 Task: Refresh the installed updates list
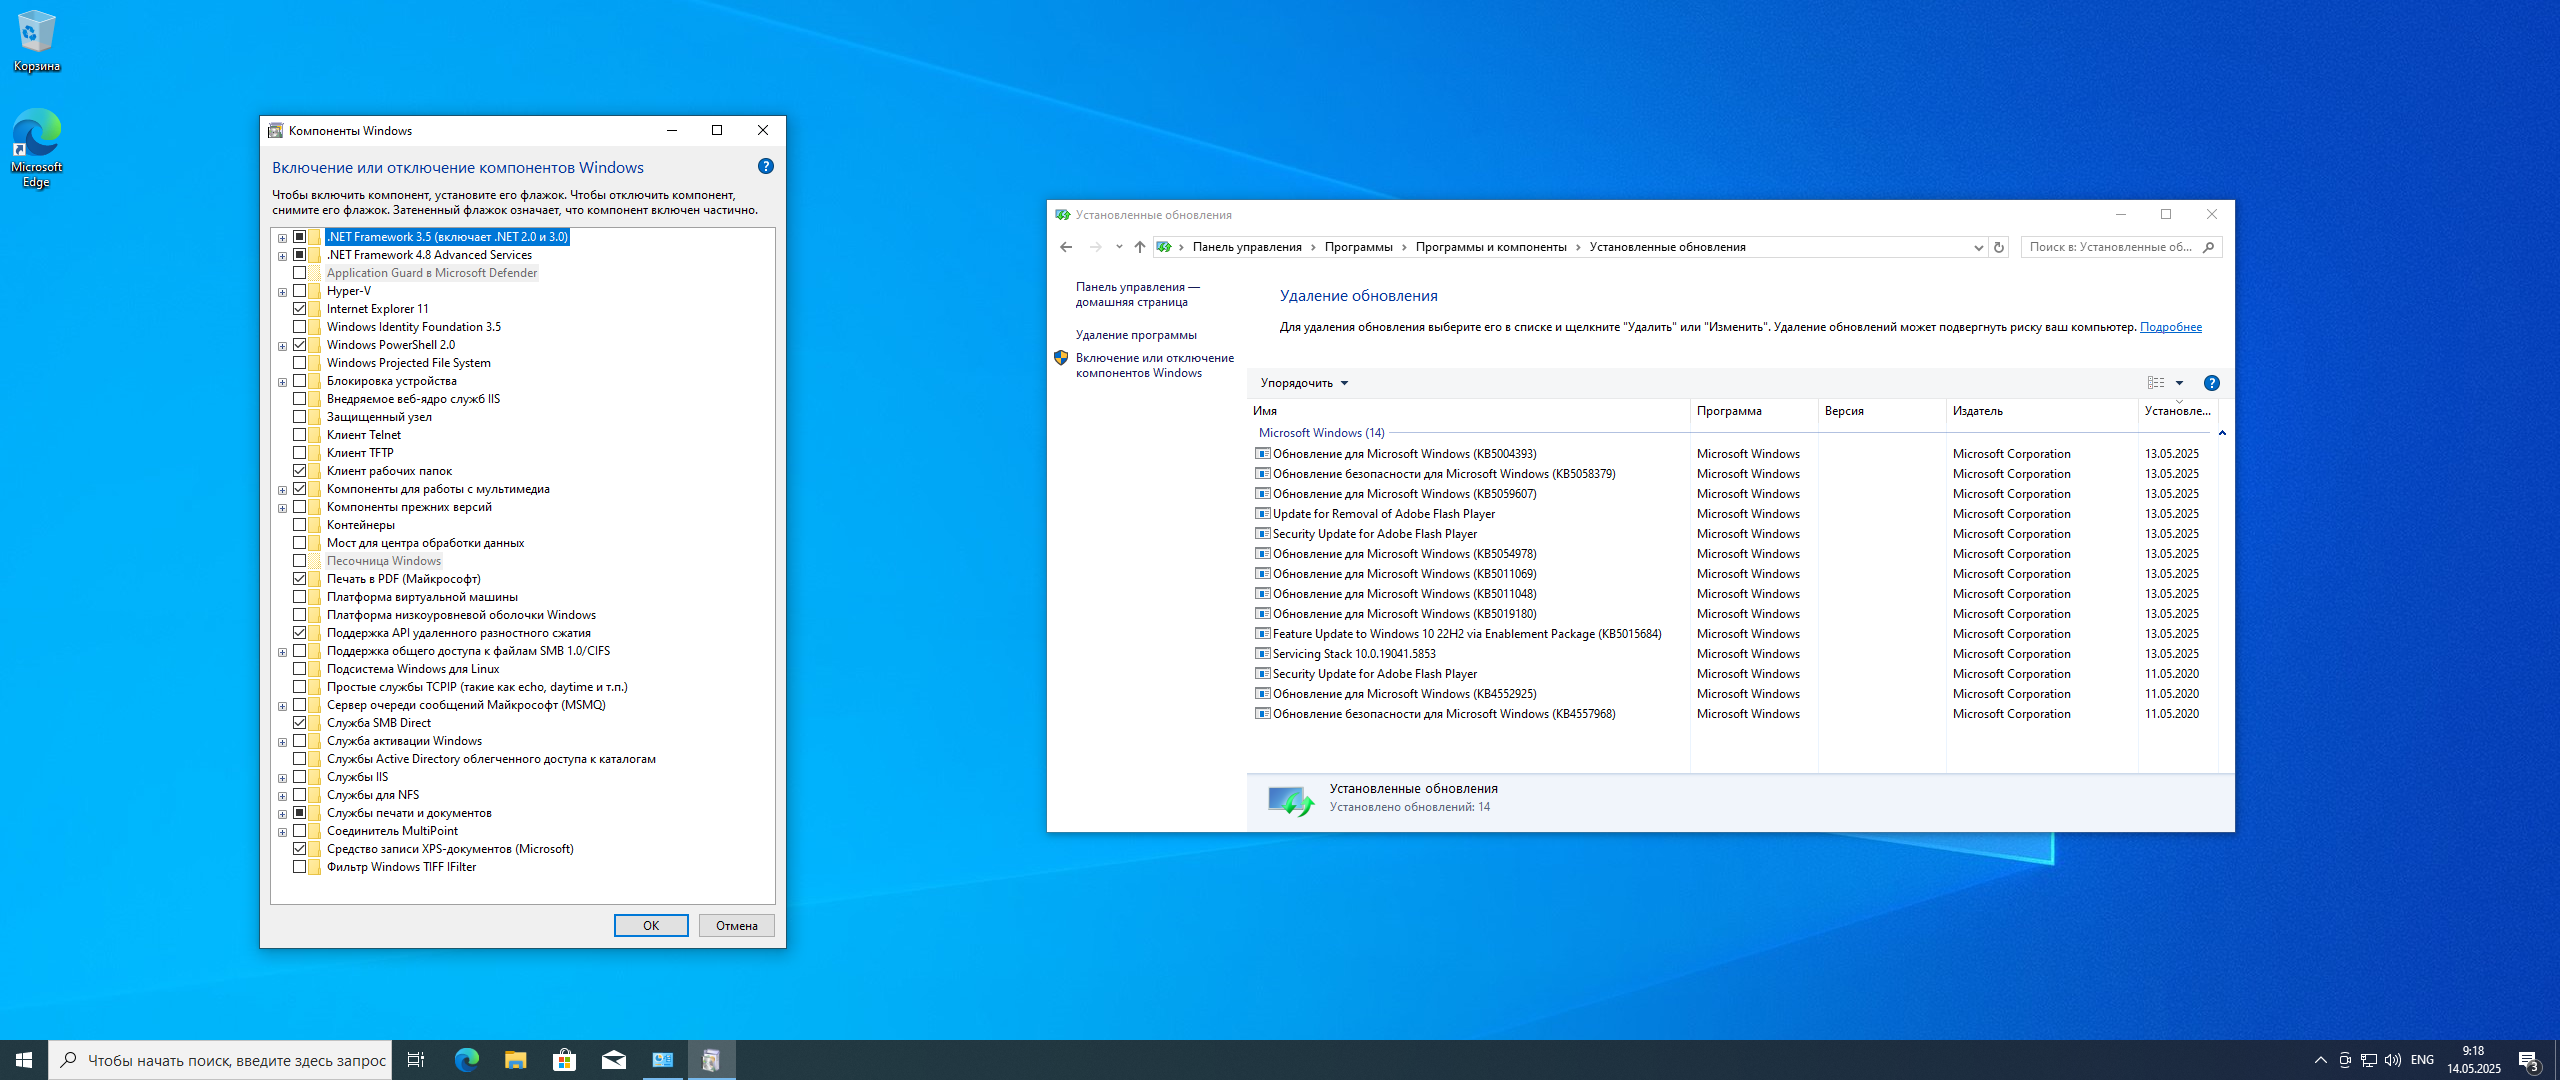pyautogui.click(x=1999, y=247)
